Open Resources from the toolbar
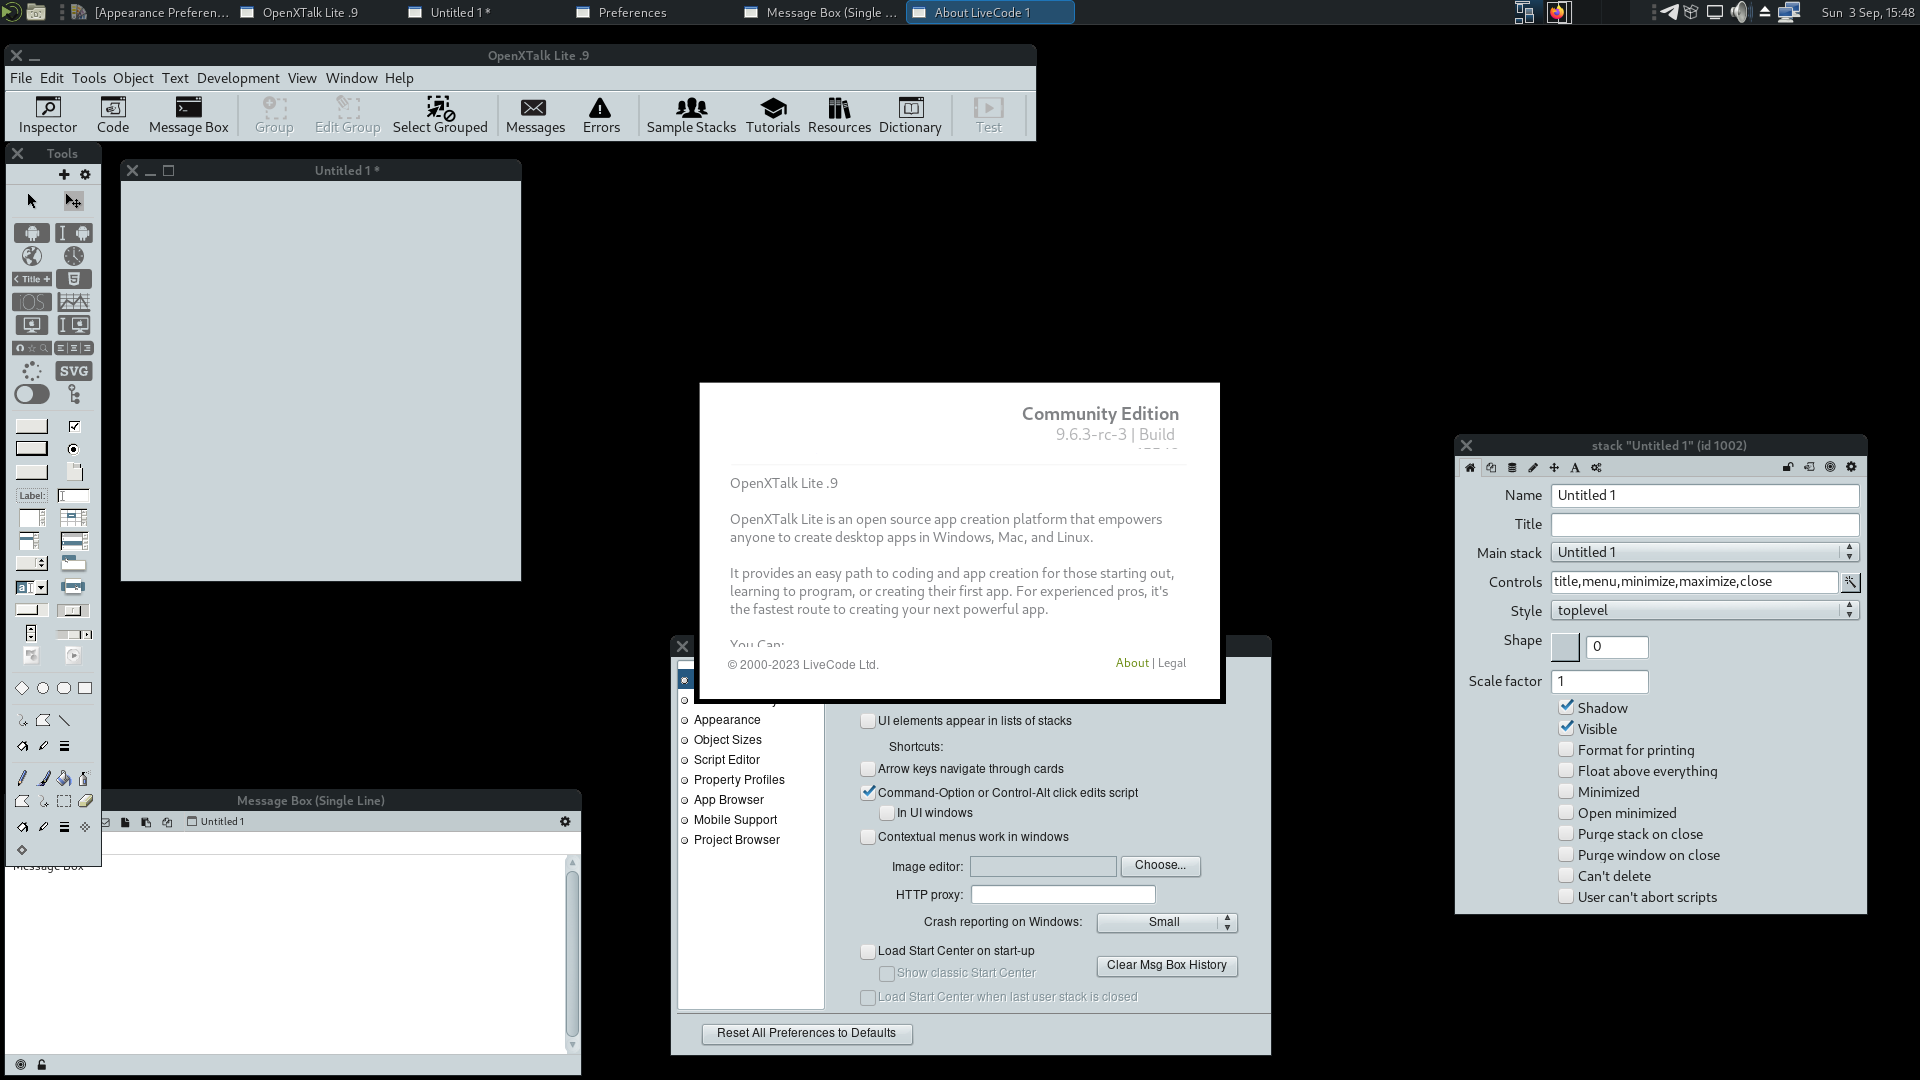 pyautogui.click(x=839, y=115)
